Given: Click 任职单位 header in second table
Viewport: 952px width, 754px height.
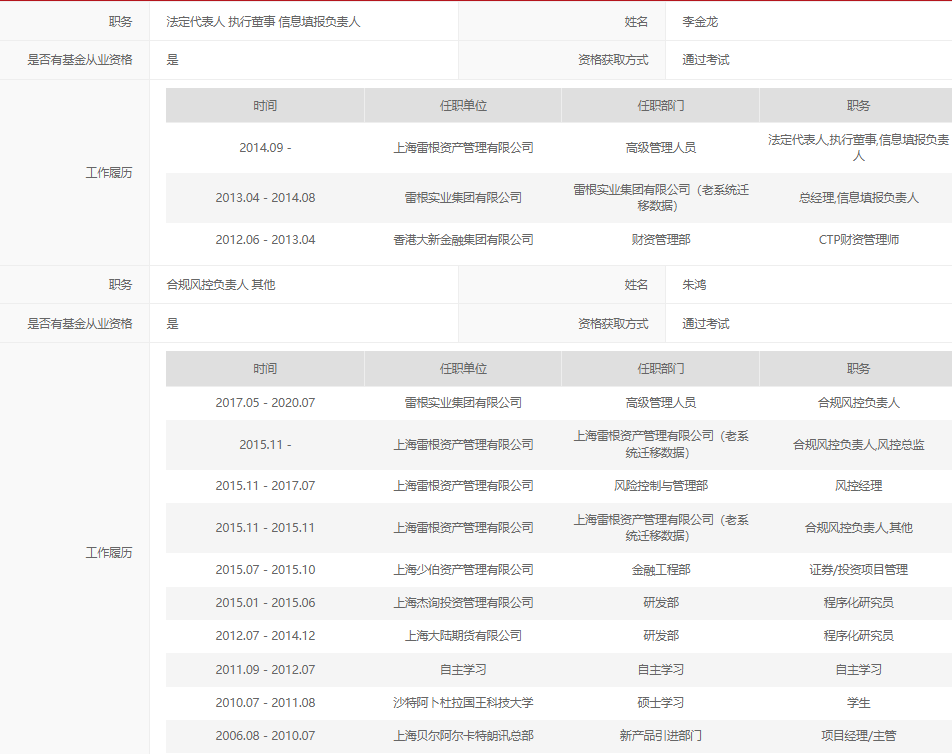Looking at the screenshot, I should pos(463,369).
